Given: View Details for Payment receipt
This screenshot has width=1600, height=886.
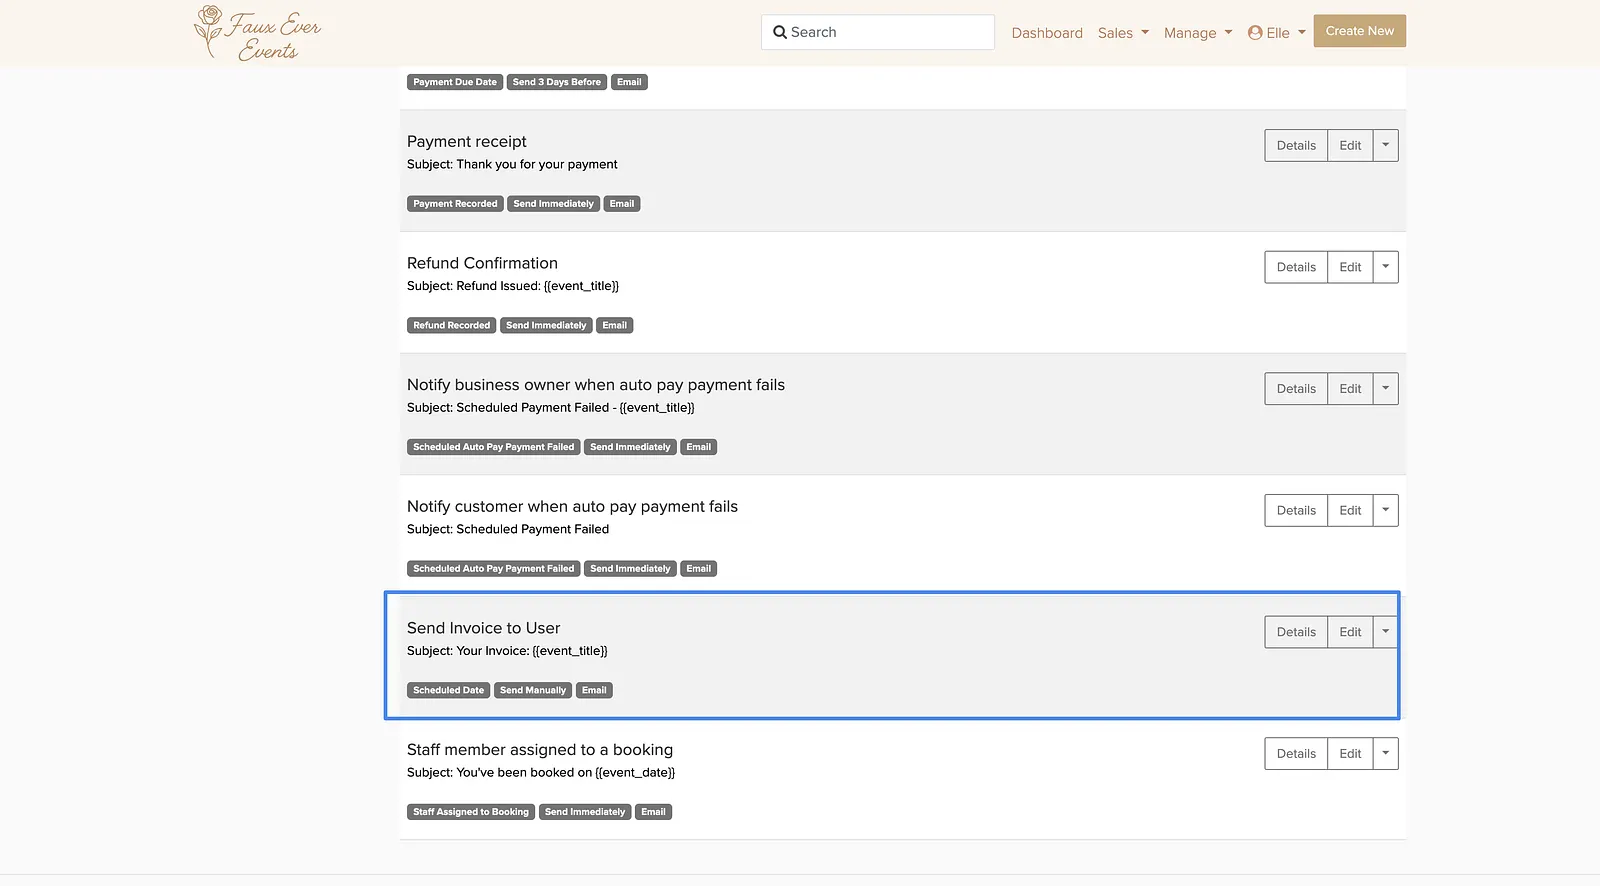Looking at the screenshot, I should 1296,146.
